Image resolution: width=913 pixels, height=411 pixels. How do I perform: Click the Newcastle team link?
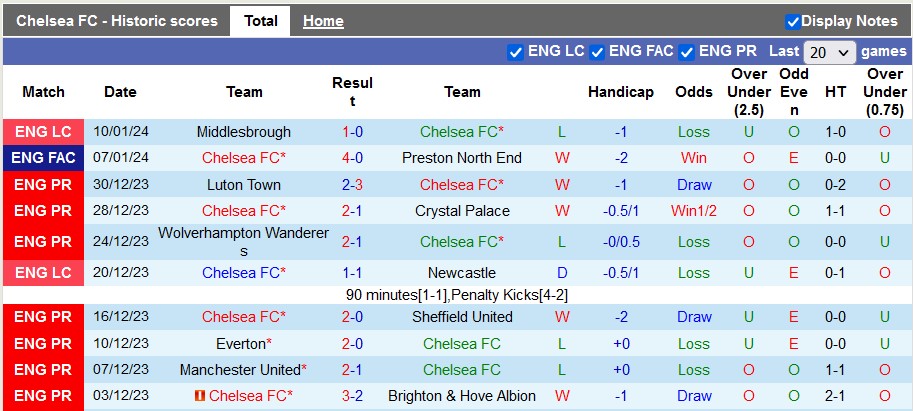462,273
